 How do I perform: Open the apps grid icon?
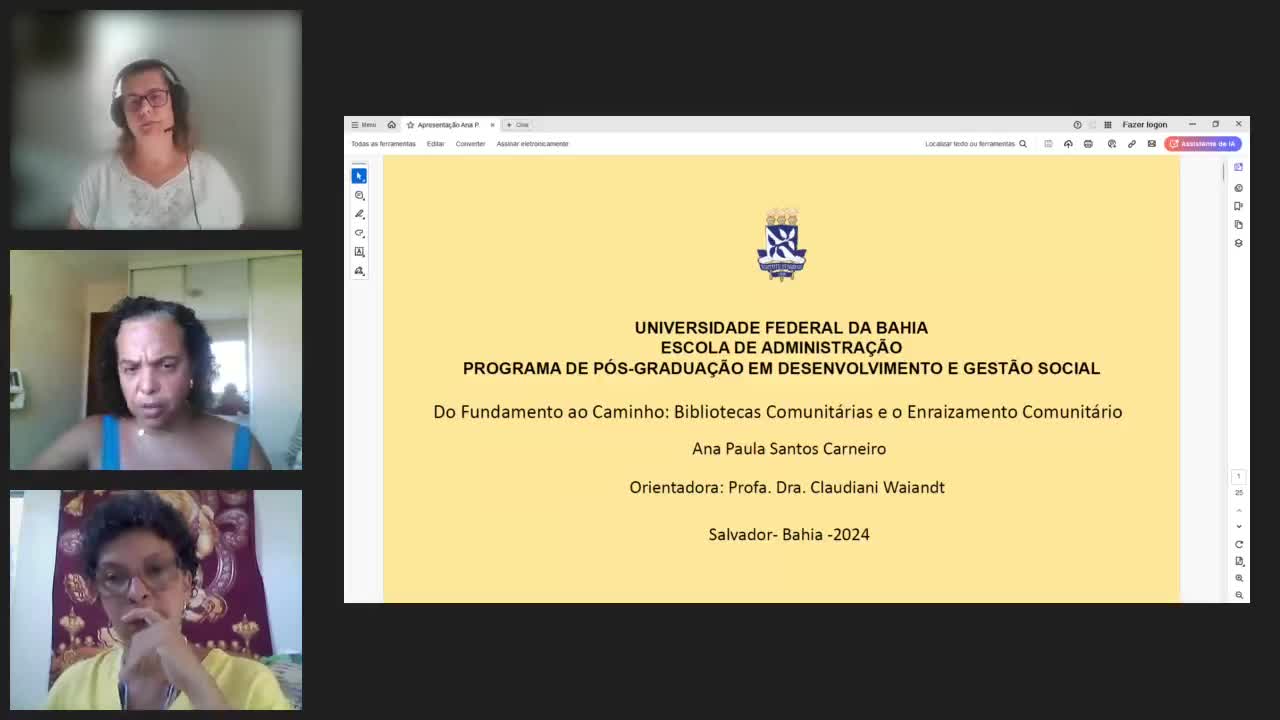click(x=1107, y=125)
